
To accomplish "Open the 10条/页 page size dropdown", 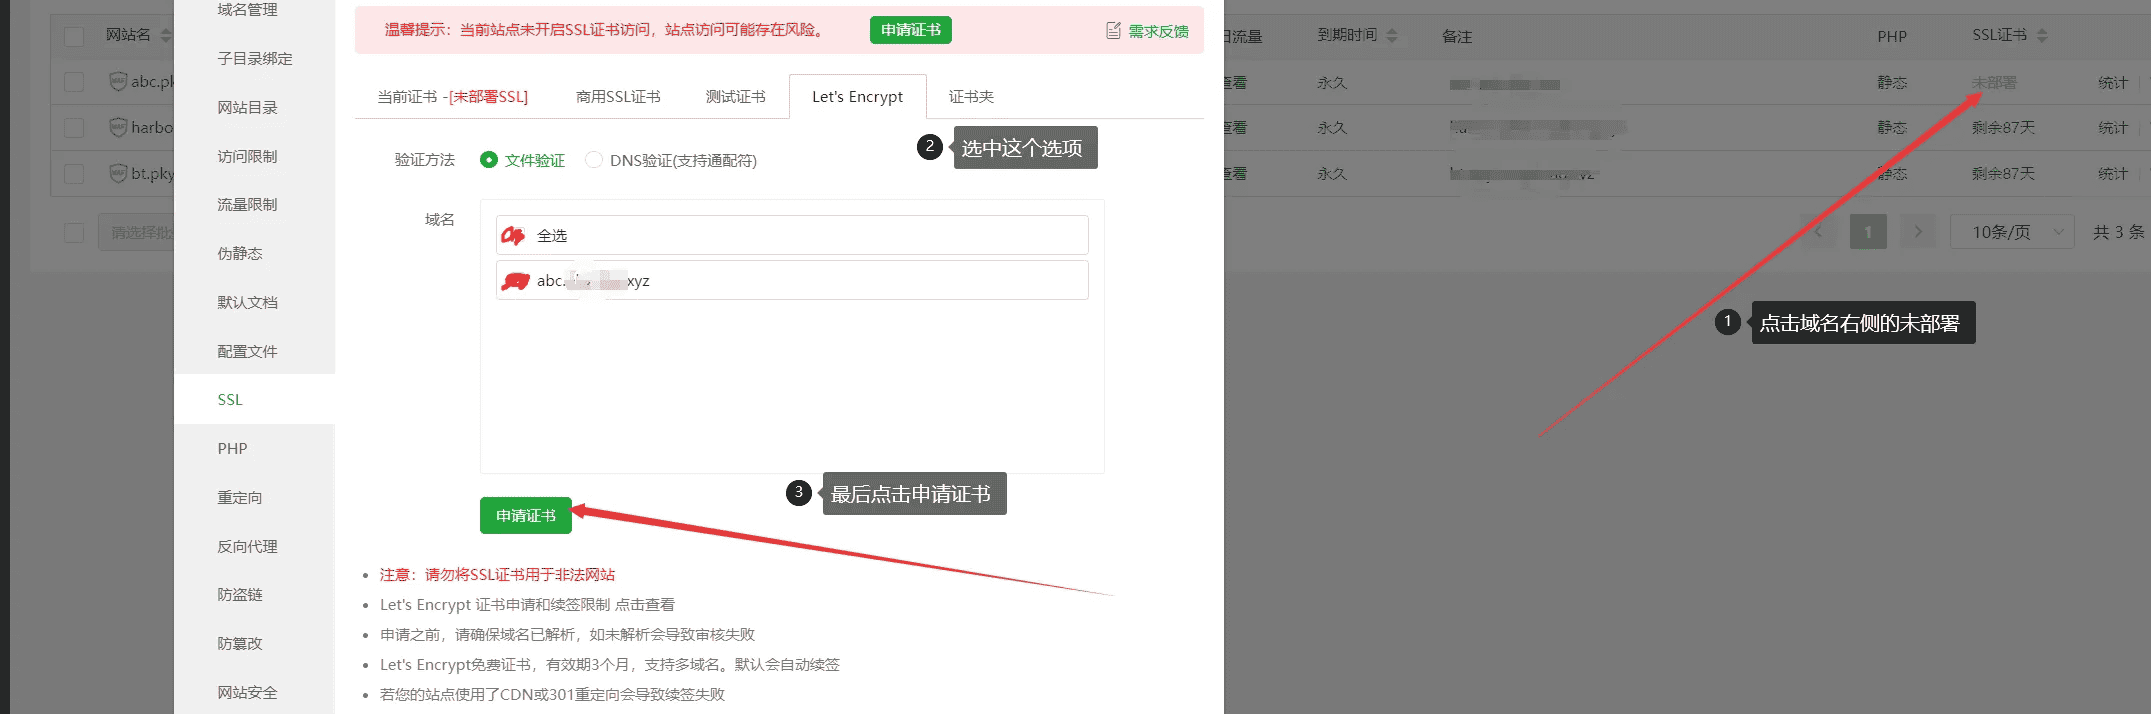I will coord(2012,232).
